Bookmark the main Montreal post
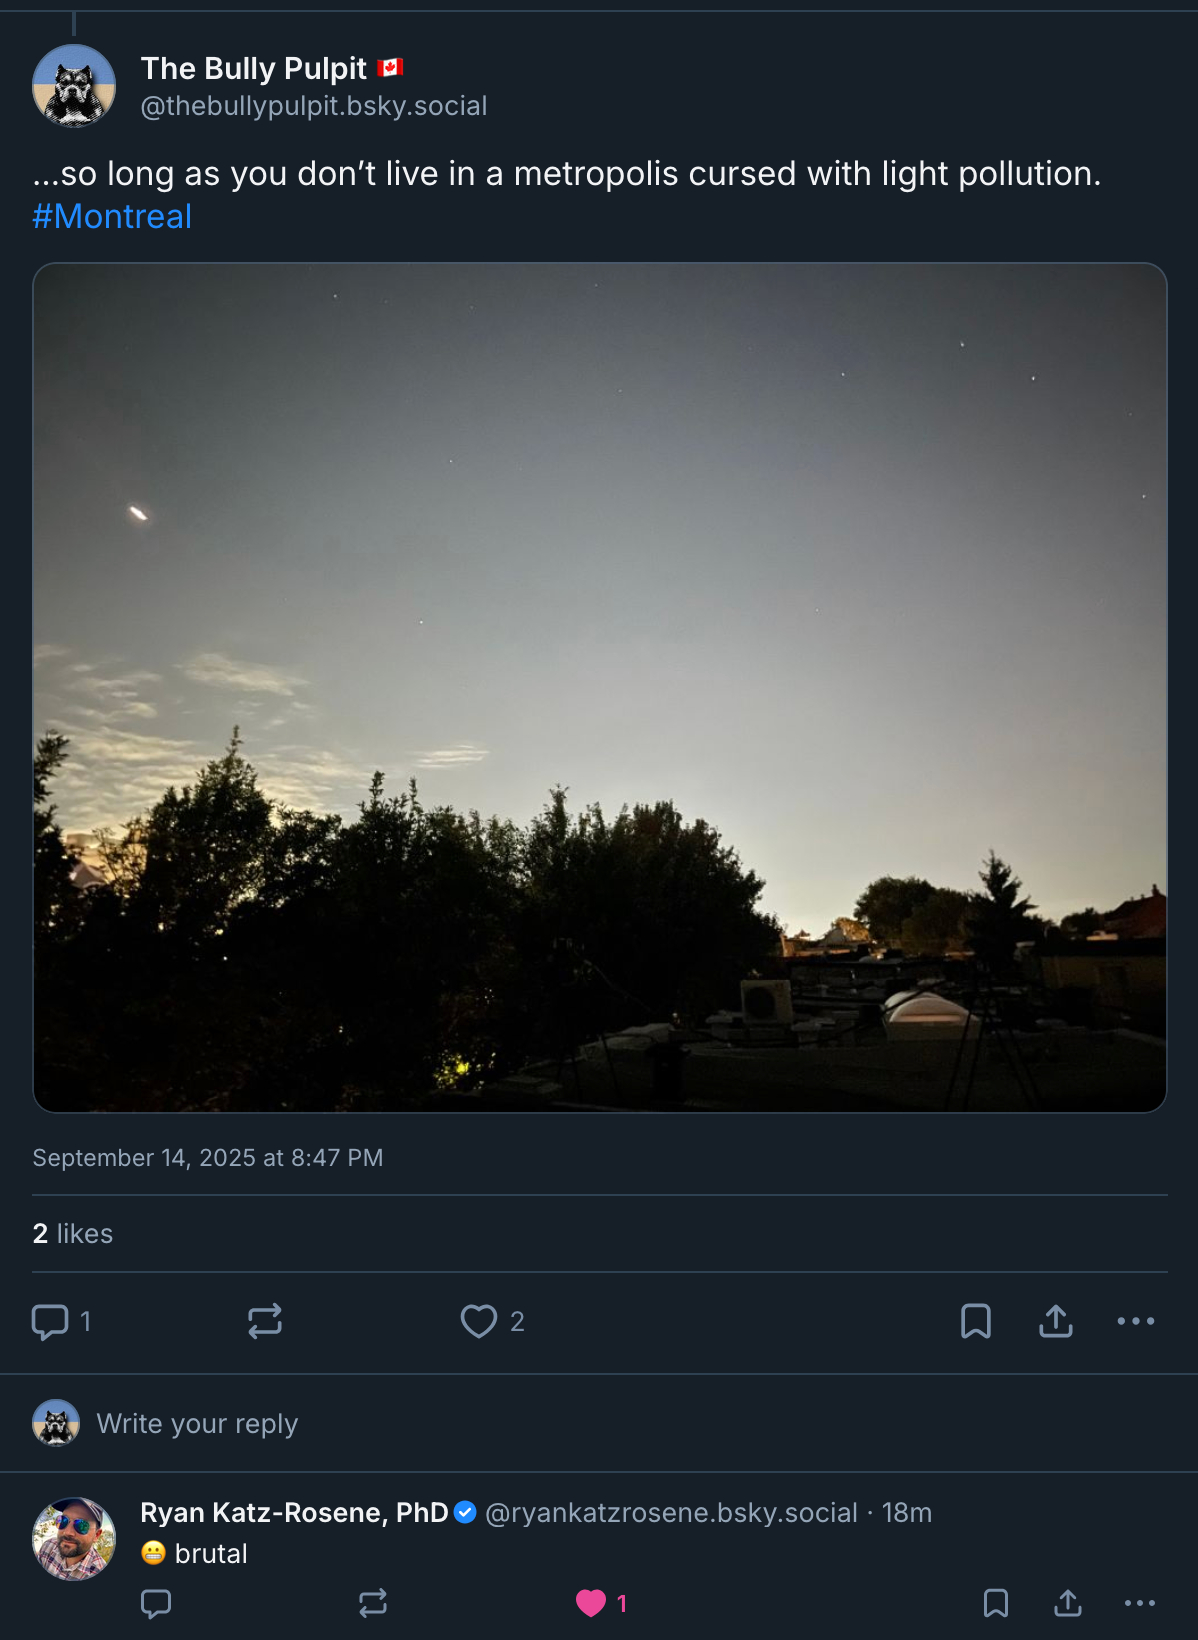The image size is (1198, 1640). 976,1321
